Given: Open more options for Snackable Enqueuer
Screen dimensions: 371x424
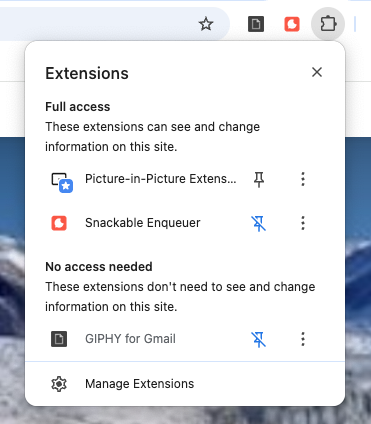Looking at the screenshot, I should tap(303, 223).
